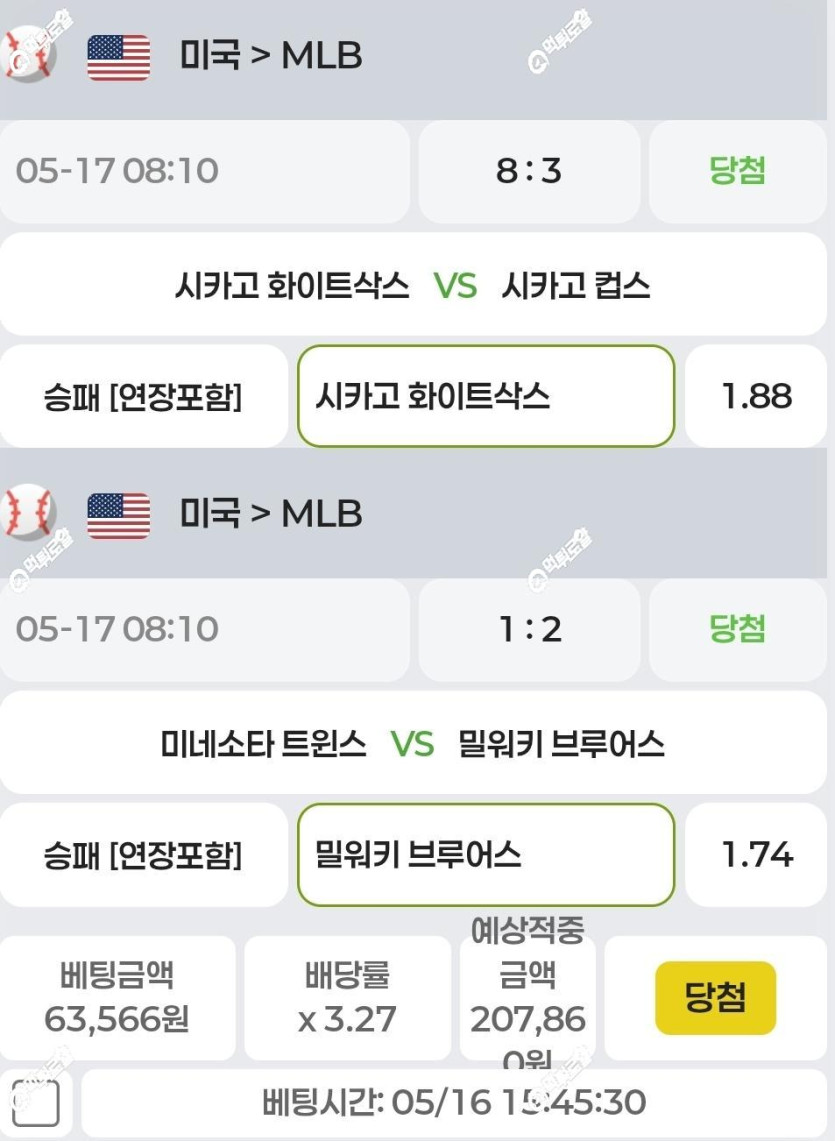835x1141 pixels.
Task: Click the 배당률 x 3.27 cell
Action: click(347, 998)
